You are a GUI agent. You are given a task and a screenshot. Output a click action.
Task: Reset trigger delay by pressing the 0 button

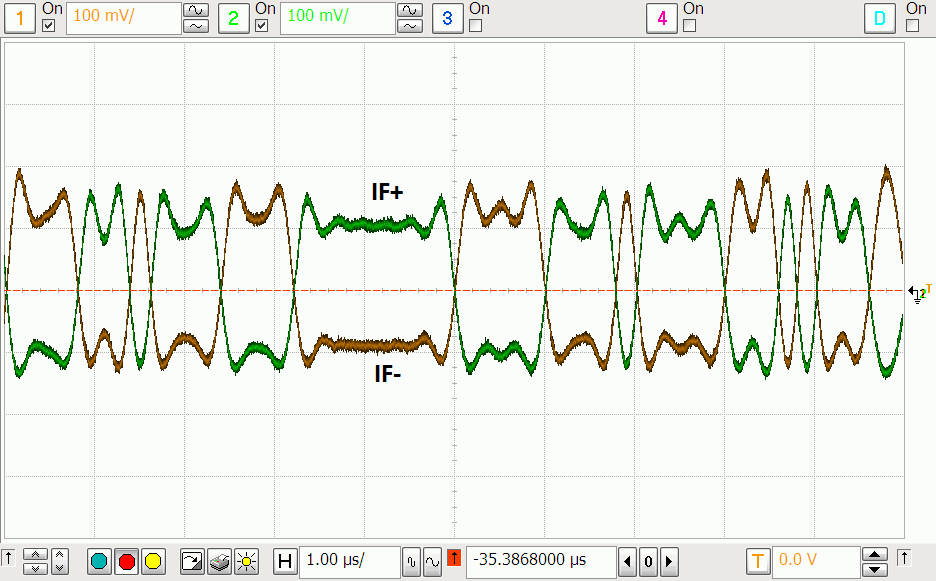[648, 562]
